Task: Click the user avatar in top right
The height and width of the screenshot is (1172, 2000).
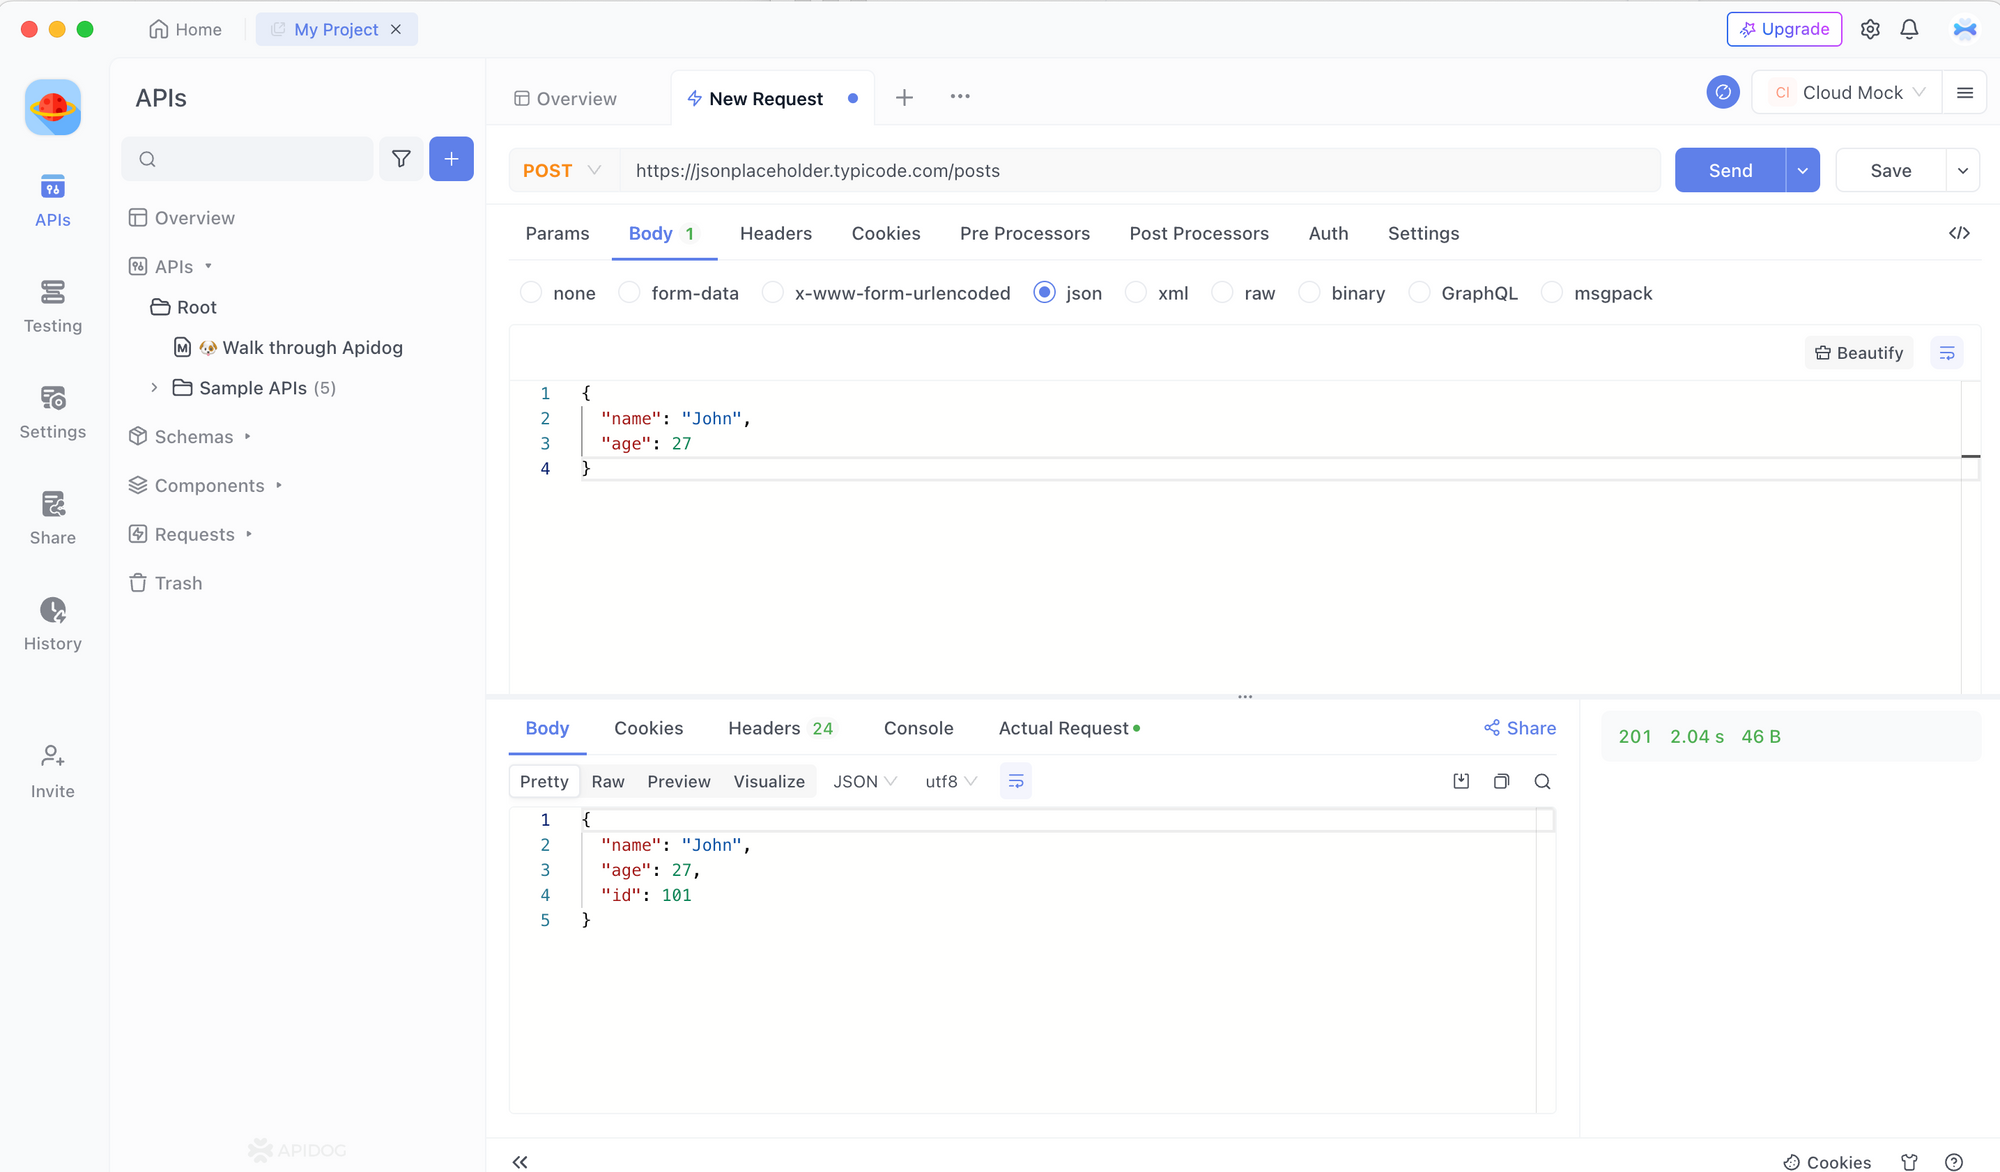Action: point(1965,29)
